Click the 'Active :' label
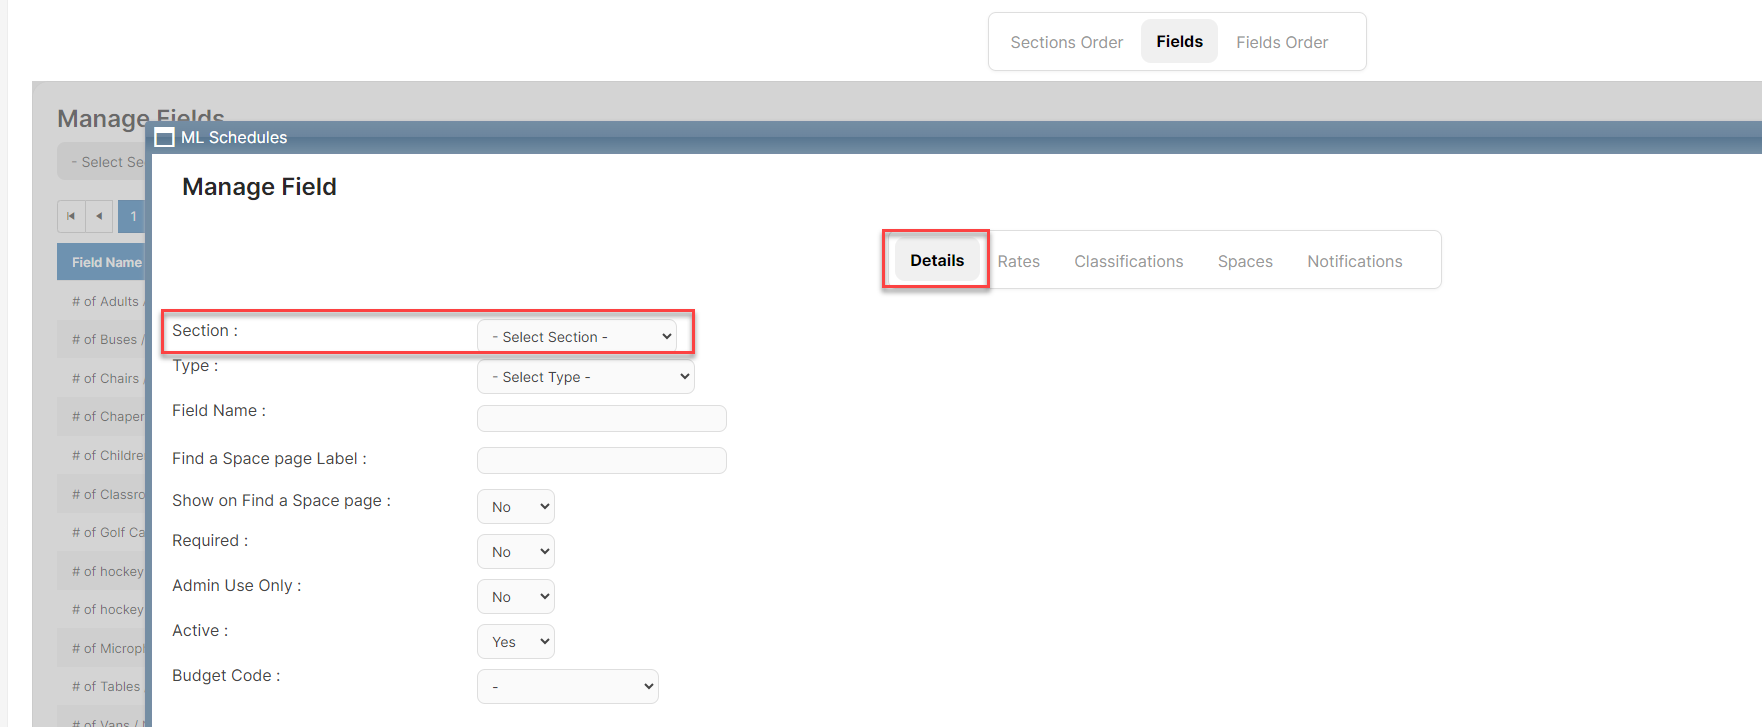The height and width of the screenshot is (727, 1762). [200, 631]
